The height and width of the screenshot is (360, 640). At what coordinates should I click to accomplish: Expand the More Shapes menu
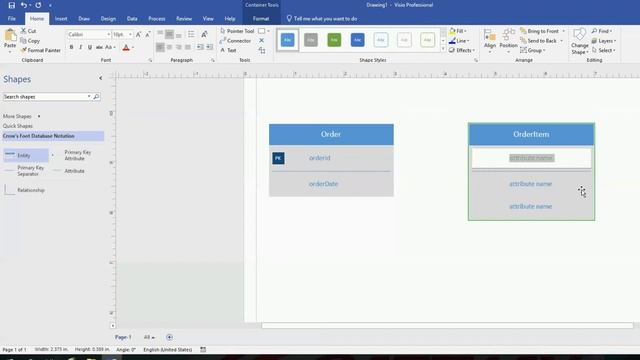coord(21,116)
